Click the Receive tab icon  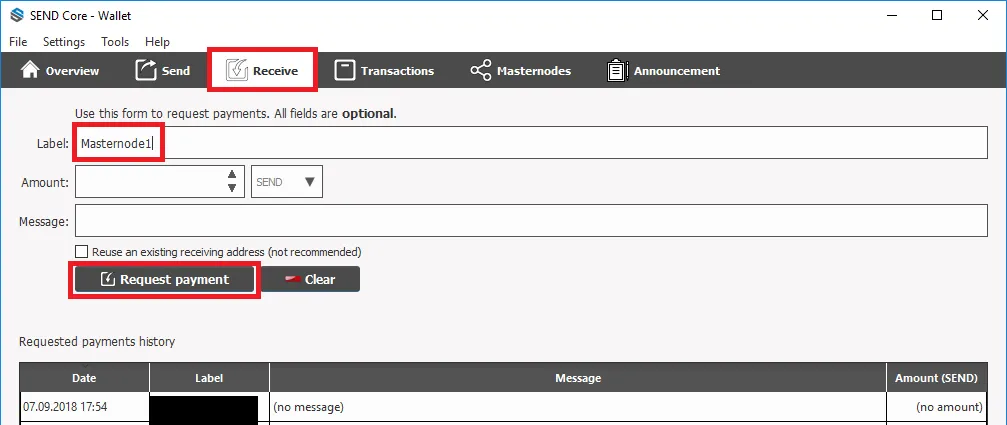point(237,70)
